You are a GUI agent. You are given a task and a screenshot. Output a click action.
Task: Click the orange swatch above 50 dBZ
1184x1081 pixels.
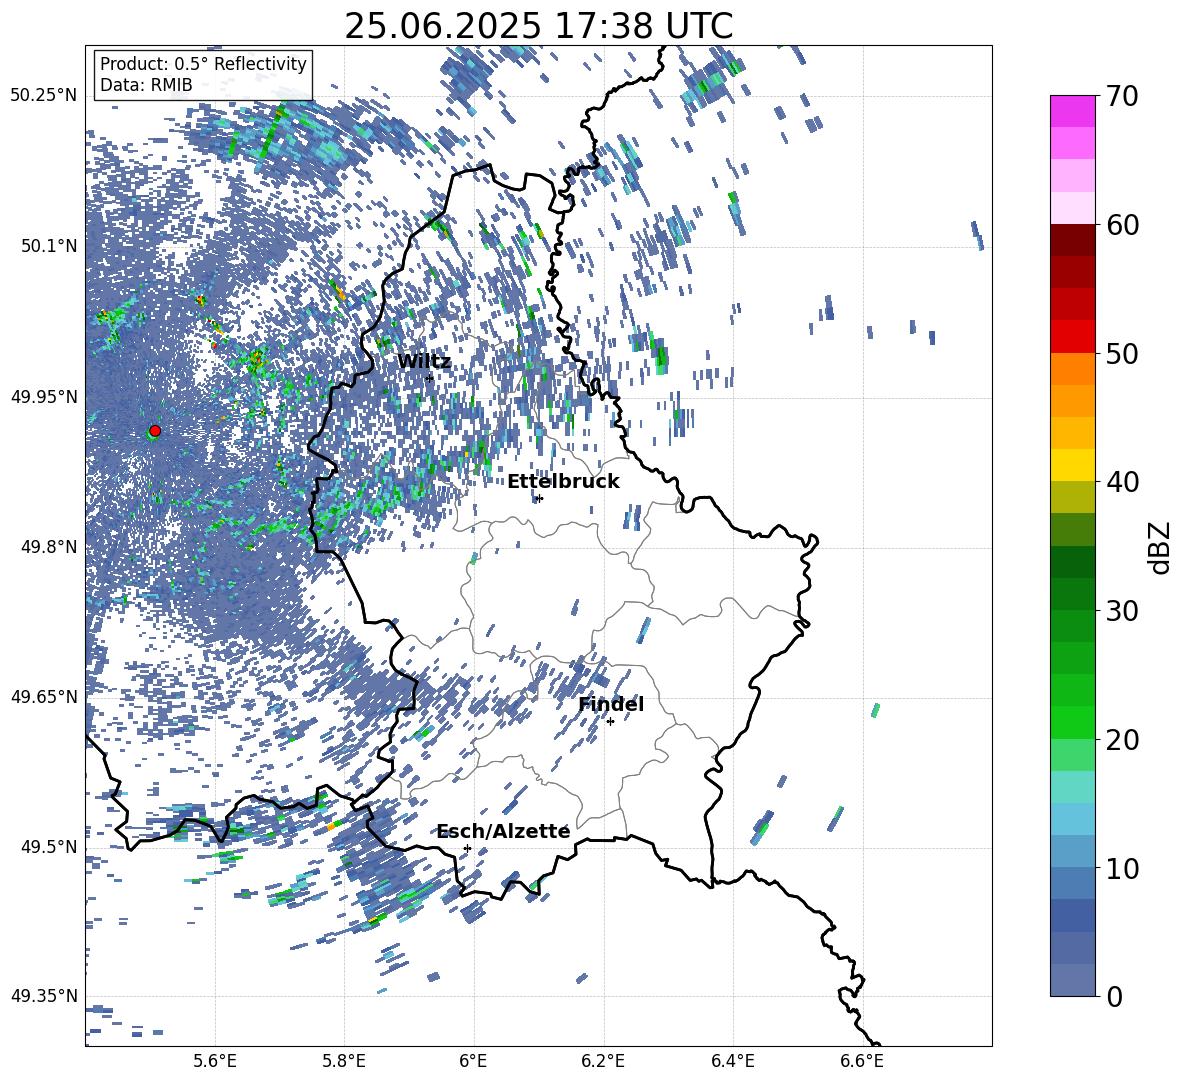(x=1072, y=369)
